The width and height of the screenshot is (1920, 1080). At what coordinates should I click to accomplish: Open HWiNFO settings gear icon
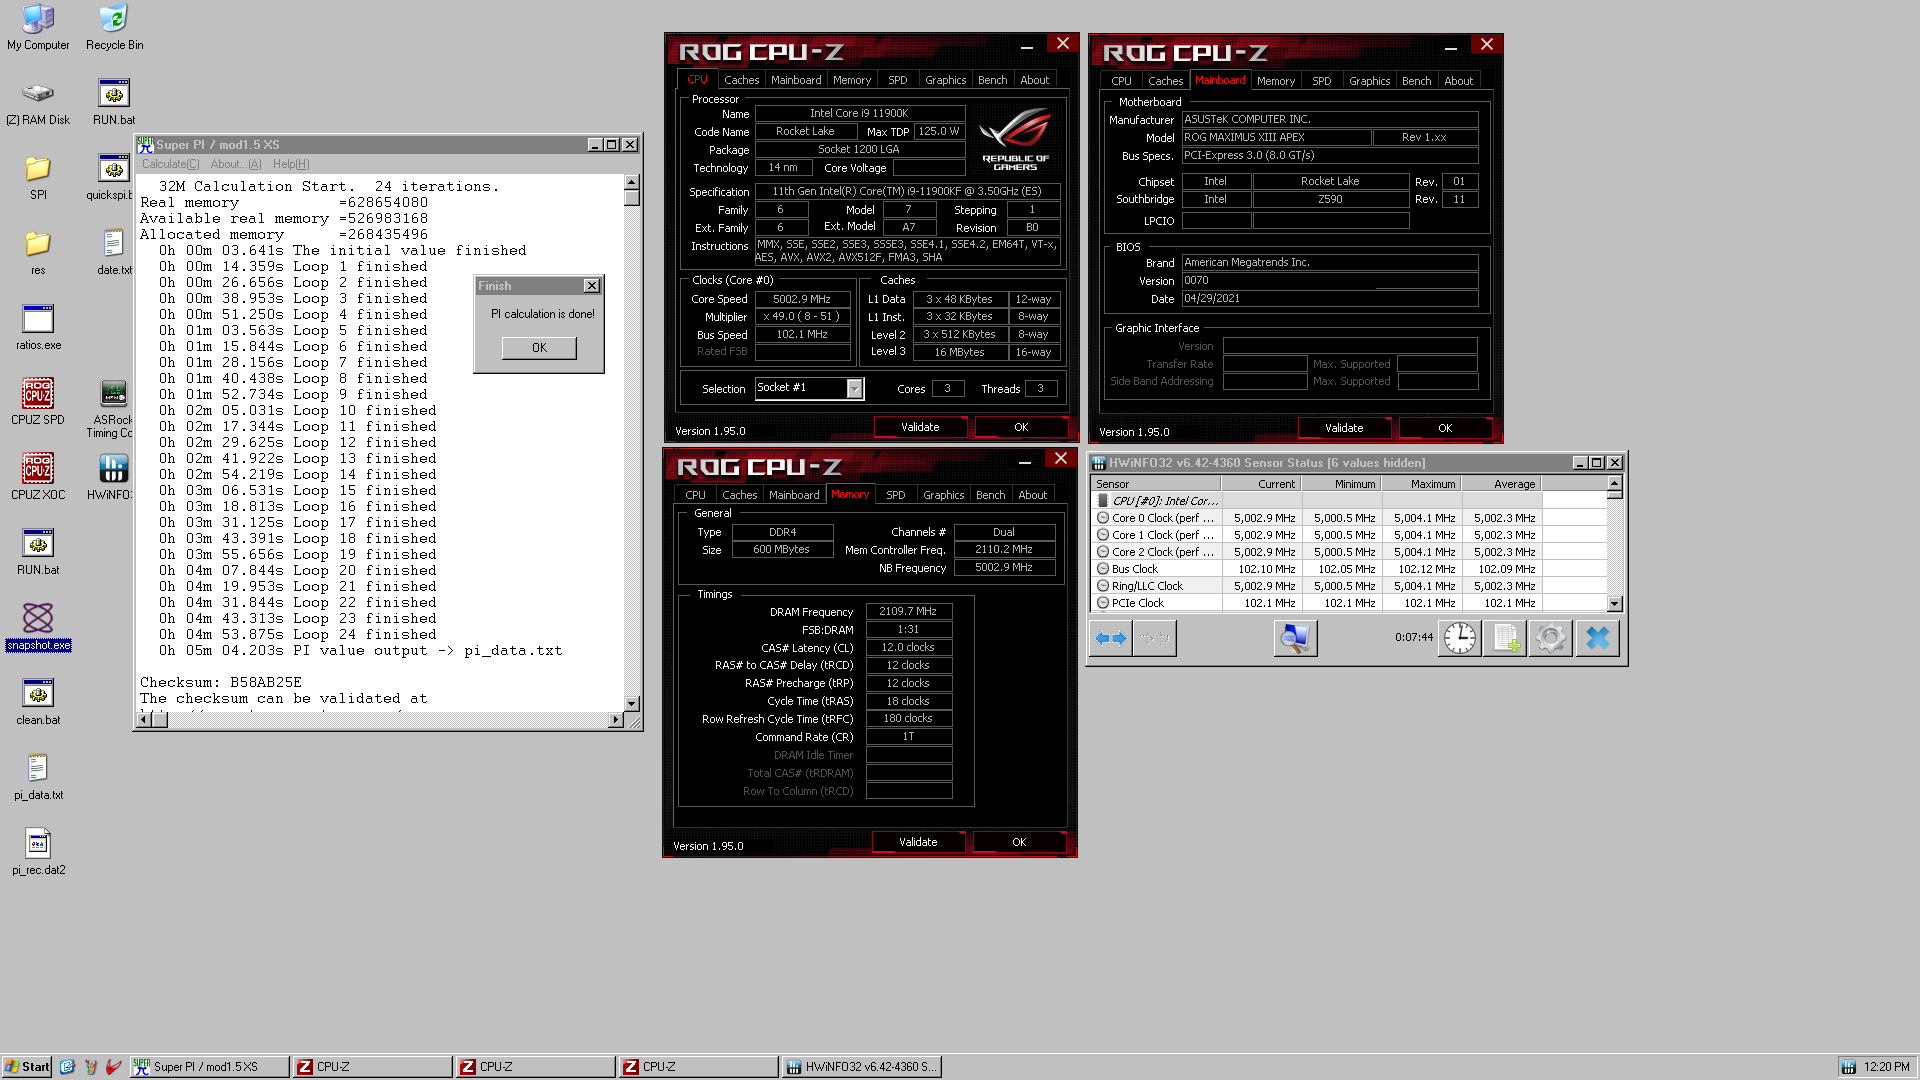pos(1551,638)
